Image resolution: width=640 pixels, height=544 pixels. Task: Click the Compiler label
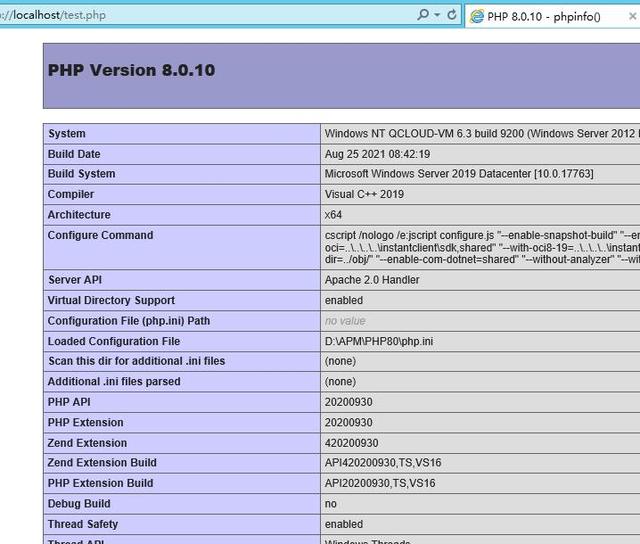click(71, 194)
